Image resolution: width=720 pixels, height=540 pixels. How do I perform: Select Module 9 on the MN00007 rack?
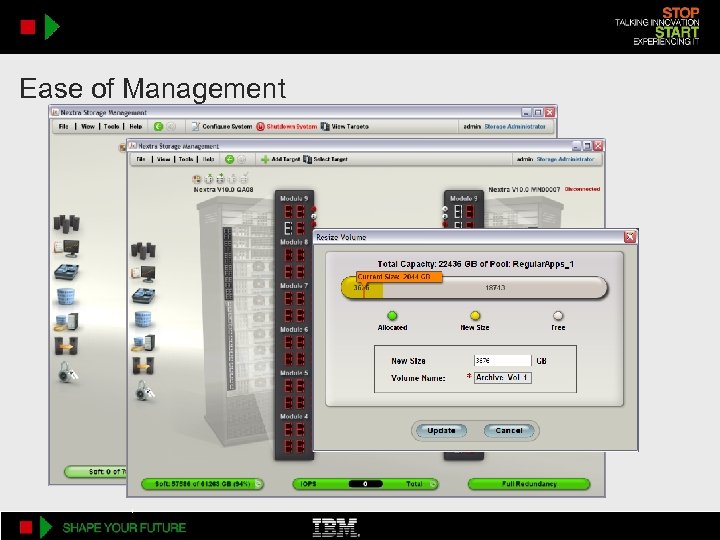tap(463, 211)
